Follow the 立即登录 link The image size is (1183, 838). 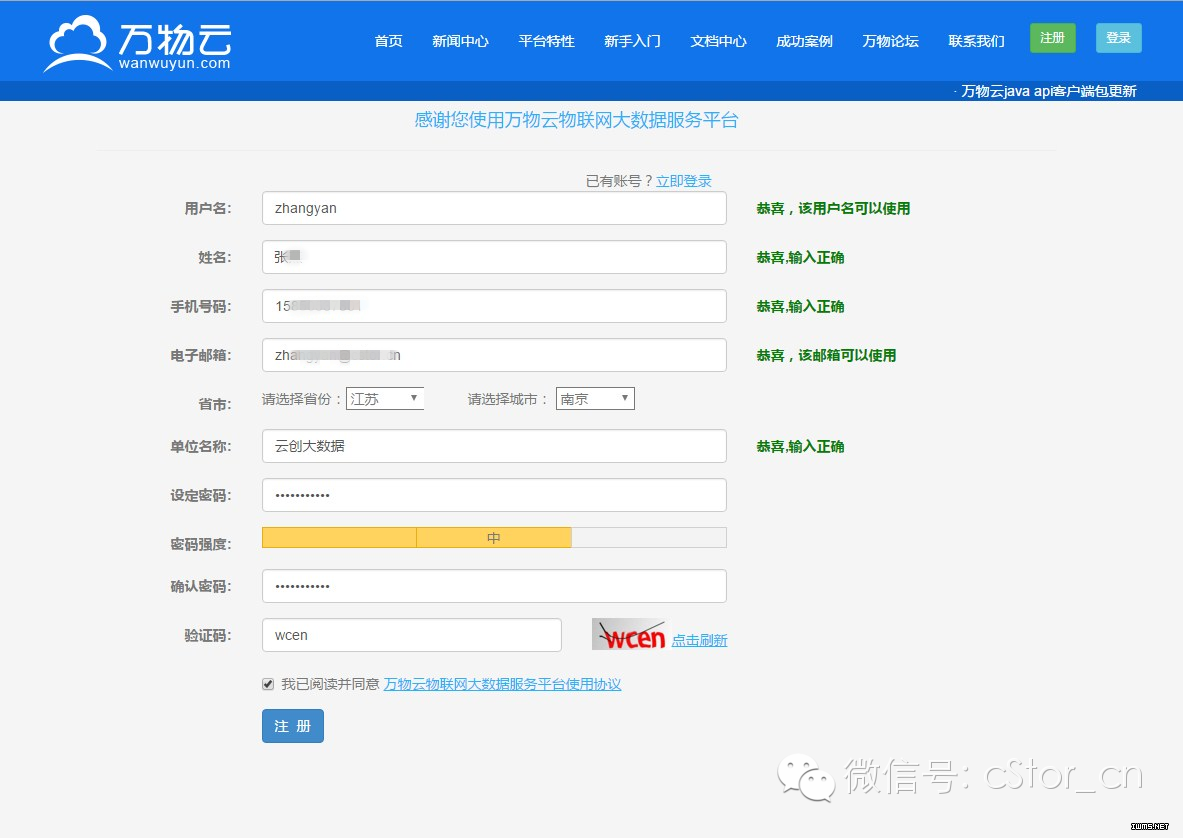pyautogui.click(x=684, y=181)
